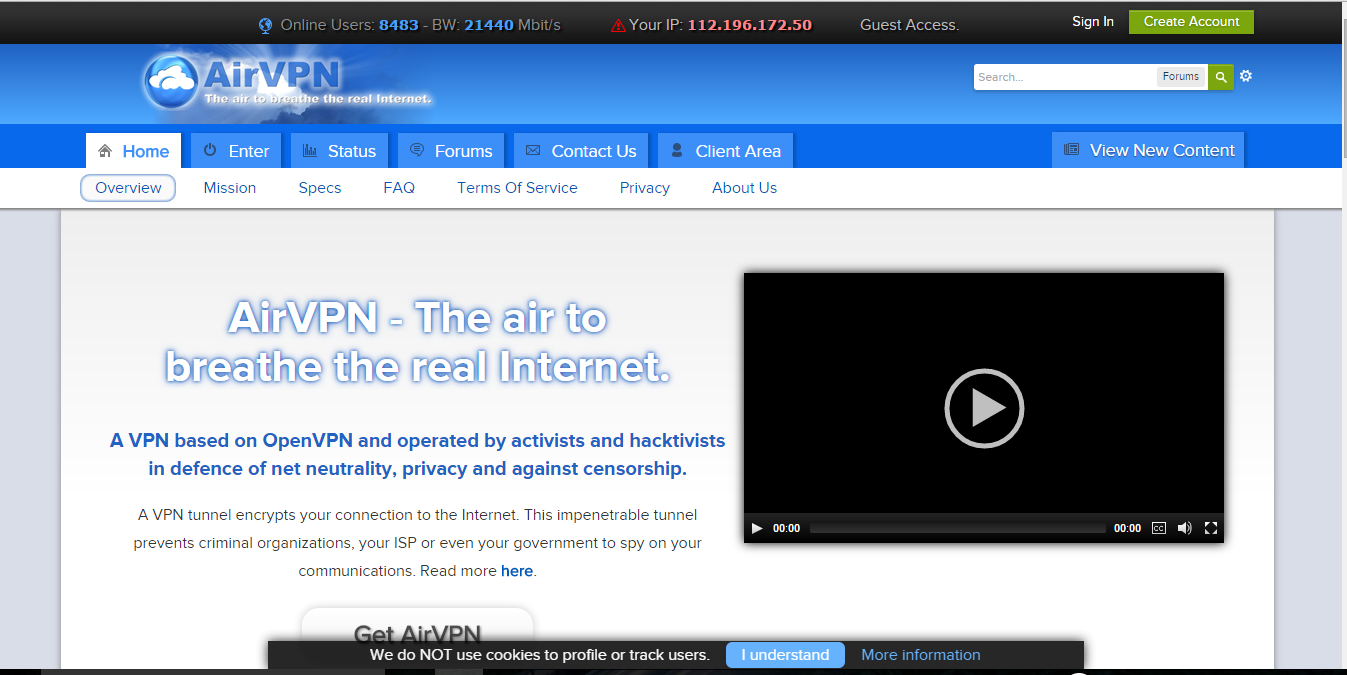Viewport: 1347px width, 675px height.
Task: Click the Sign In link
Action: pyautogui.click(x=1093, y=22)
